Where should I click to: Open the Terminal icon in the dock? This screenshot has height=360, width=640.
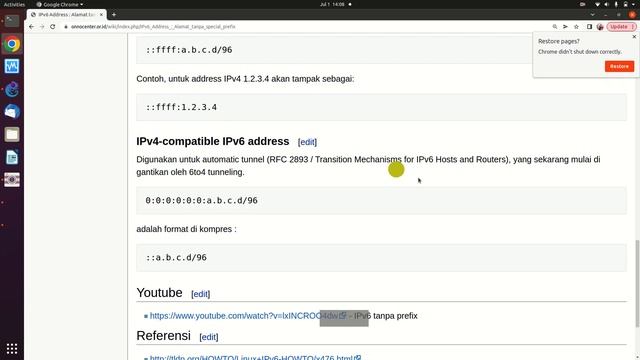pyautogui.click(x=12, y=21)
